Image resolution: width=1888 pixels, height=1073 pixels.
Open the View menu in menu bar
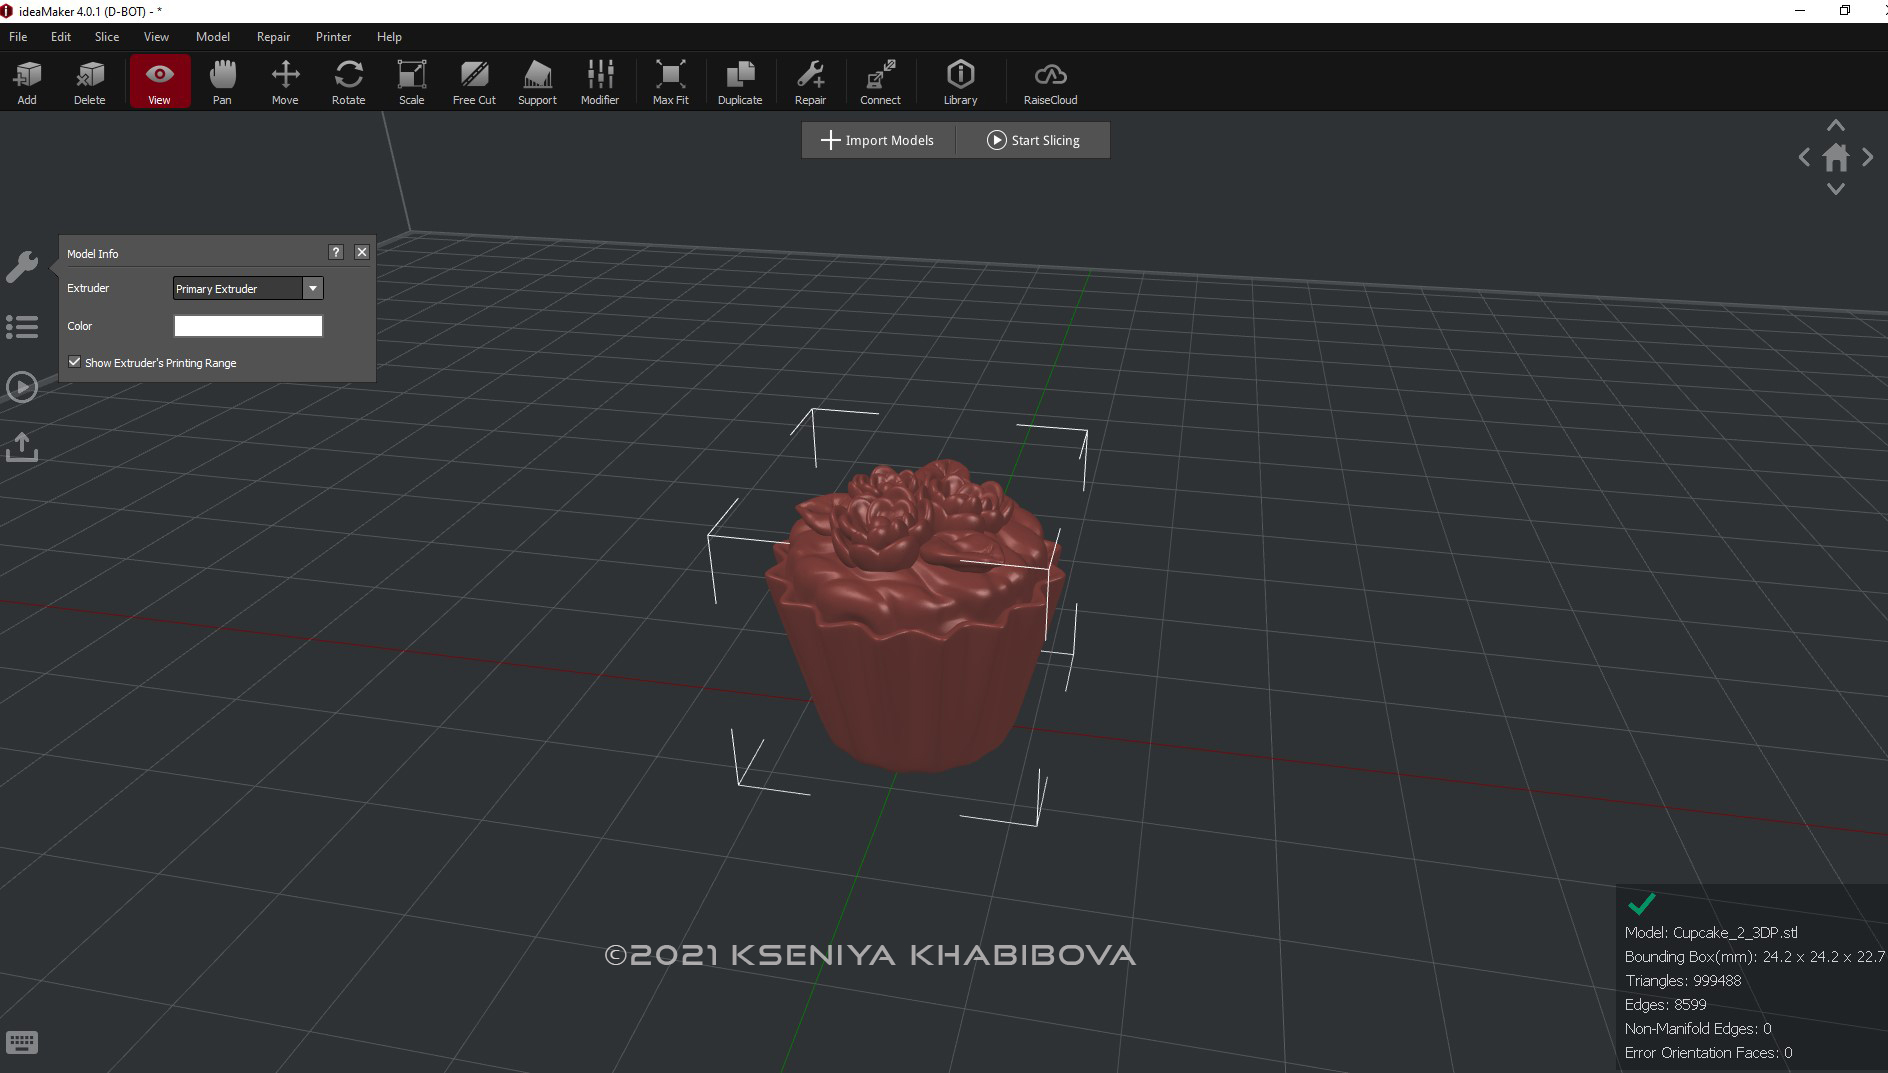point(156,37)
